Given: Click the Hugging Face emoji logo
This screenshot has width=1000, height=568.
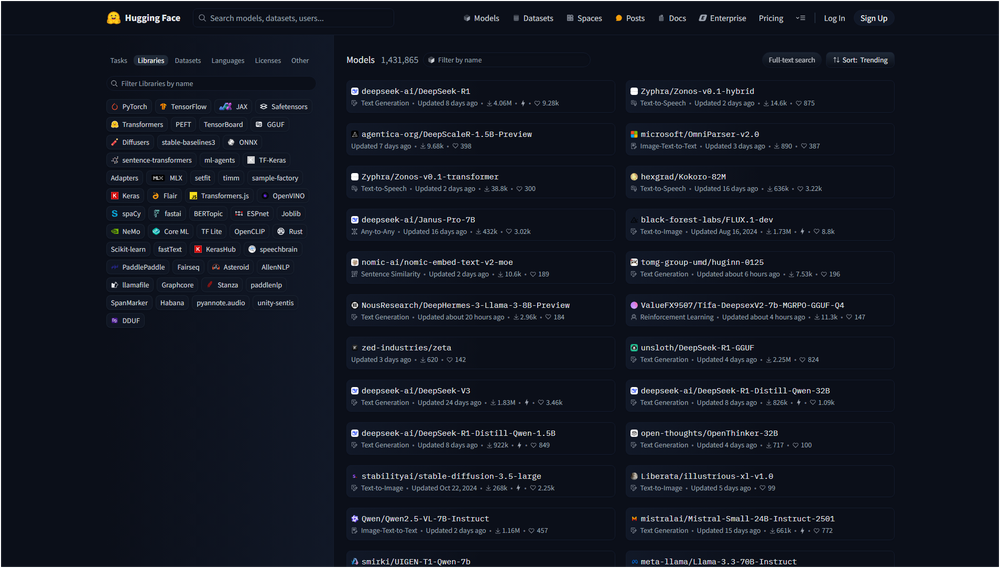Looking at the screenshot, I should [114, 18].
